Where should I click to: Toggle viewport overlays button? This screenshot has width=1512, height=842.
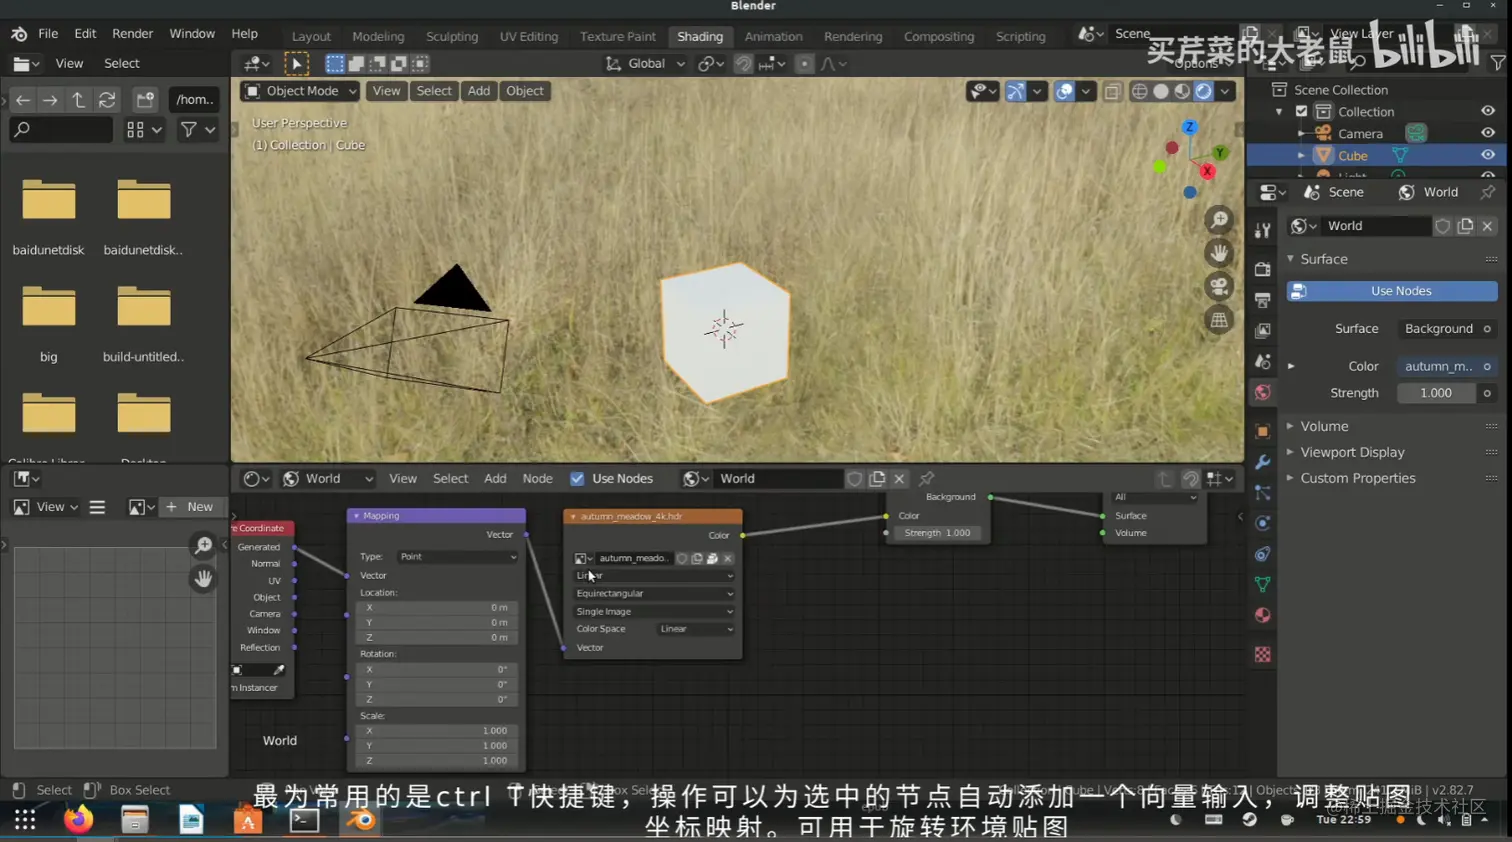tap(1065, 91)
